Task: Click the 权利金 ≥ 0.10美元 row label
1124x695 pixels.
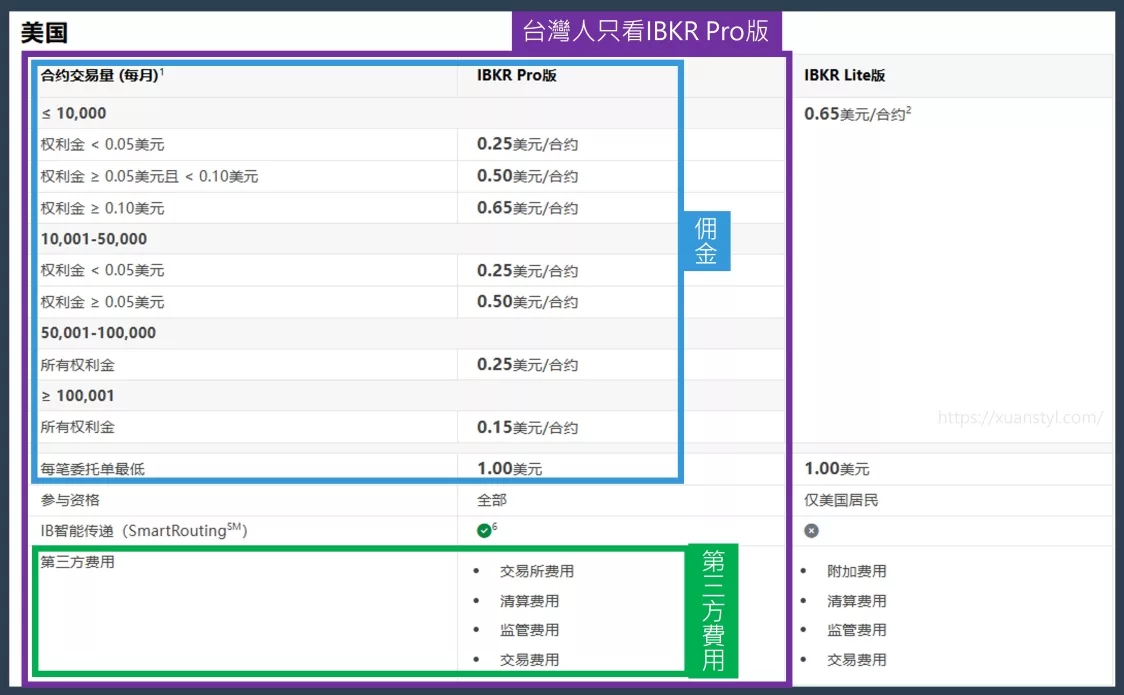Action: coord(103,208)
